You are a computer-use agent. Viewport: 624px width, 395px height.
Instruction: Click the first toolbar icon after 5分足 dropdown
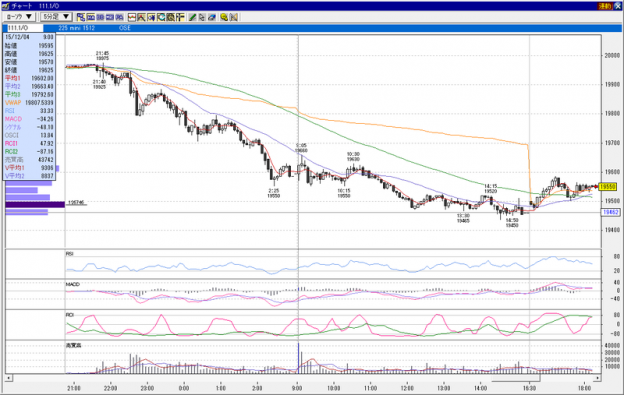(81, 17)
